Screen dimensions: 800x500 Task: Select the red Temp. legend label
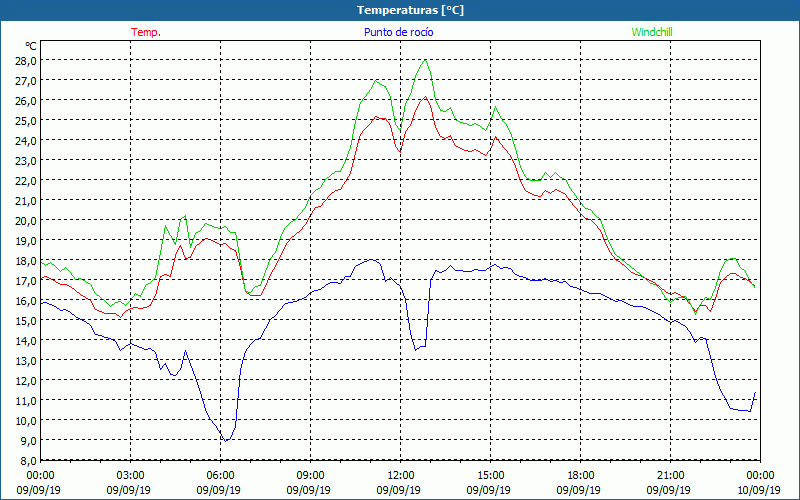146,32
